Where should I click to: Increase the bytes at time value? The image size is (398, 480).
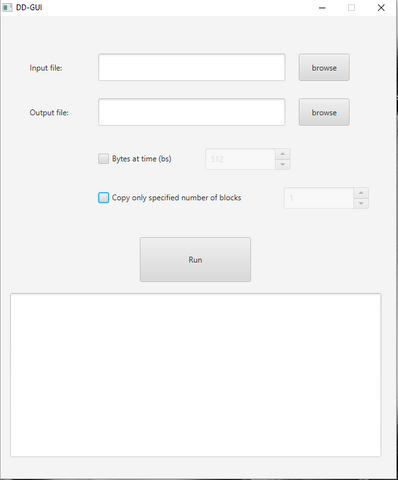tap(283, 154)
